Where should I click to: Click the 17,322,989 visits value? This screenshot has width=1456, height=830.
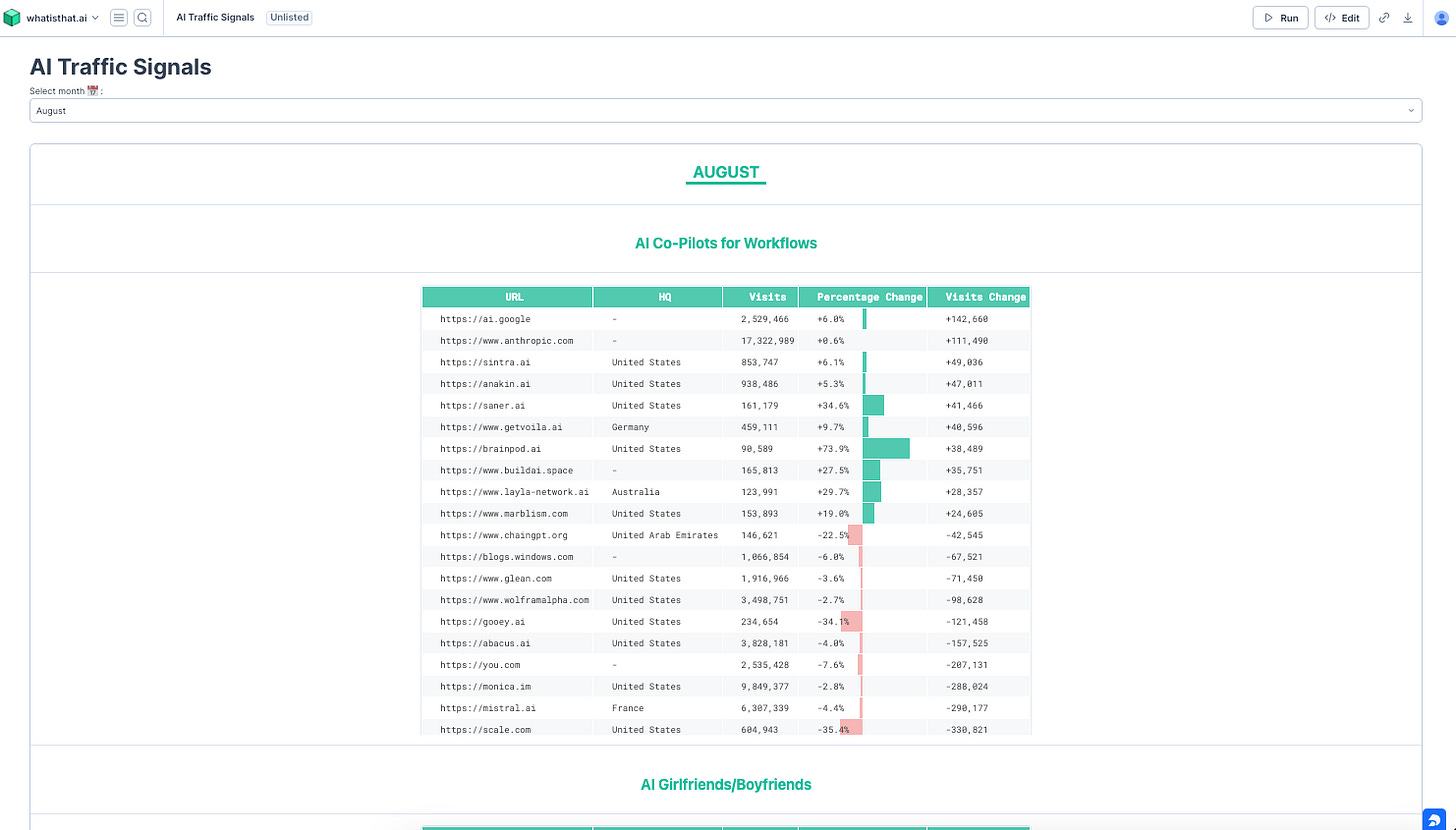click(x=768, y=341)
